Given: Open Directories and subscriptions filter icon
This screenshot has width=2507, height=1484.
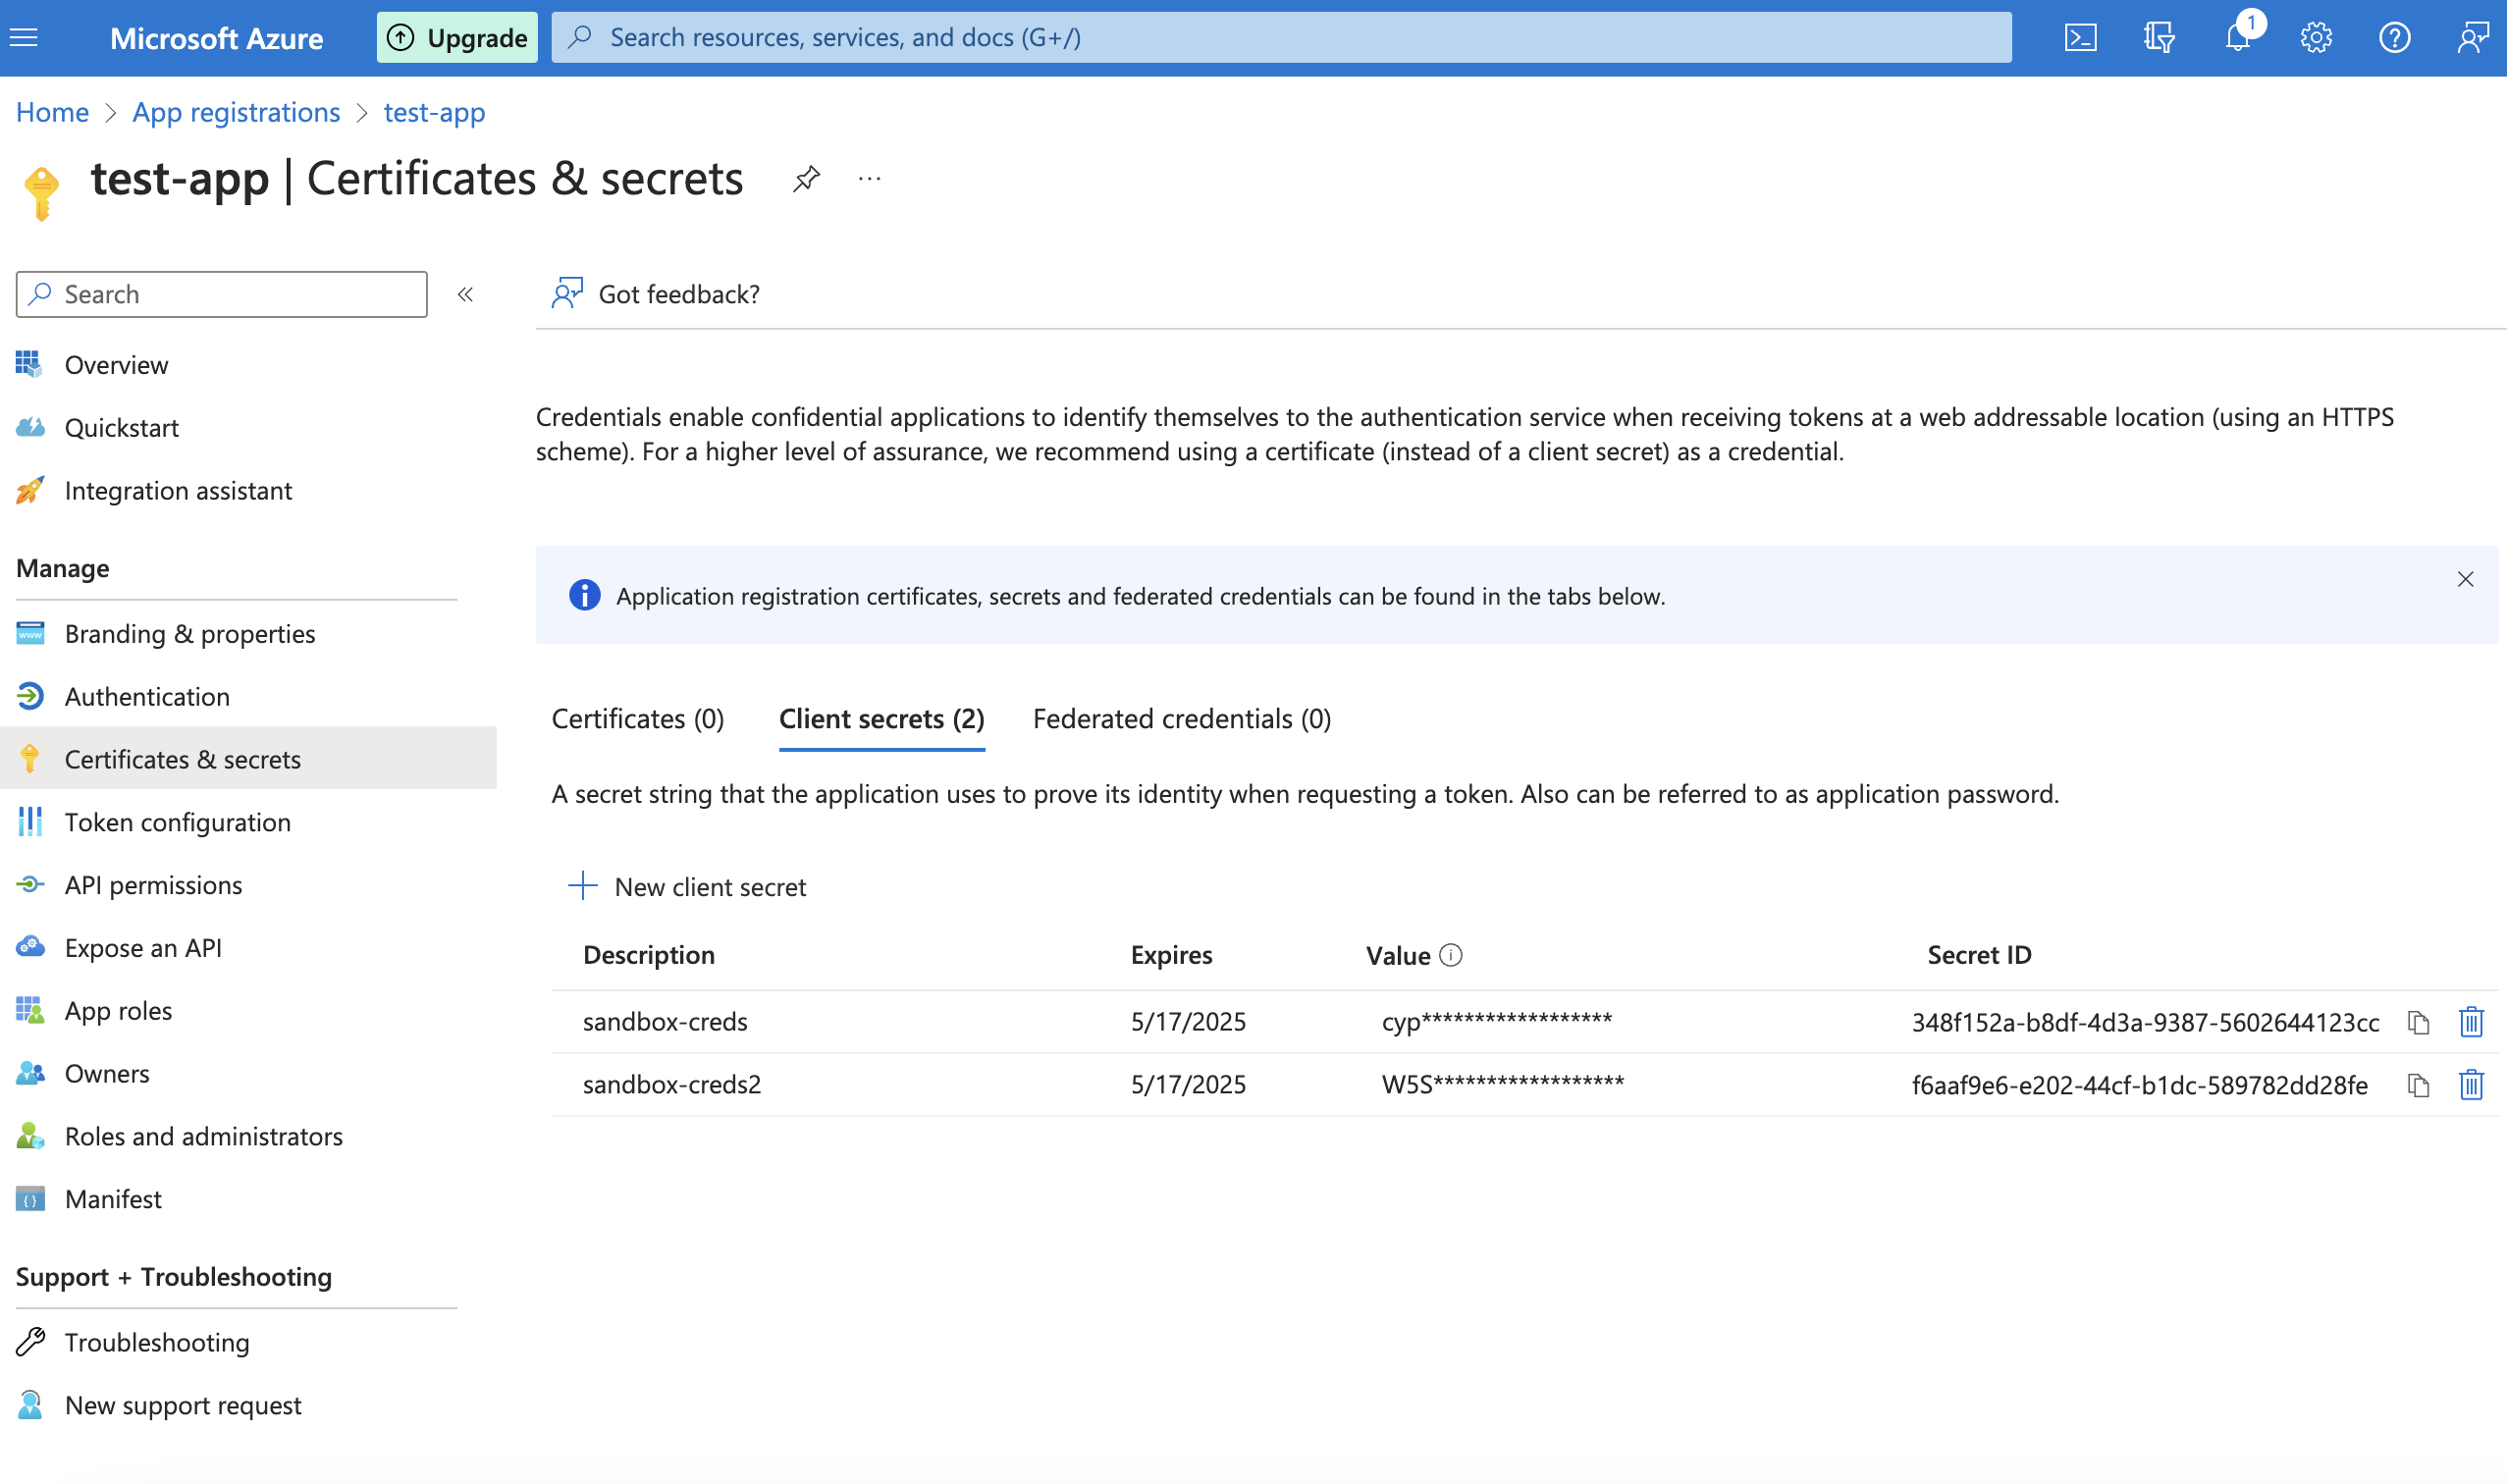Looking at the screenshot, I should pyautogui.click(x=2159, y=38).
